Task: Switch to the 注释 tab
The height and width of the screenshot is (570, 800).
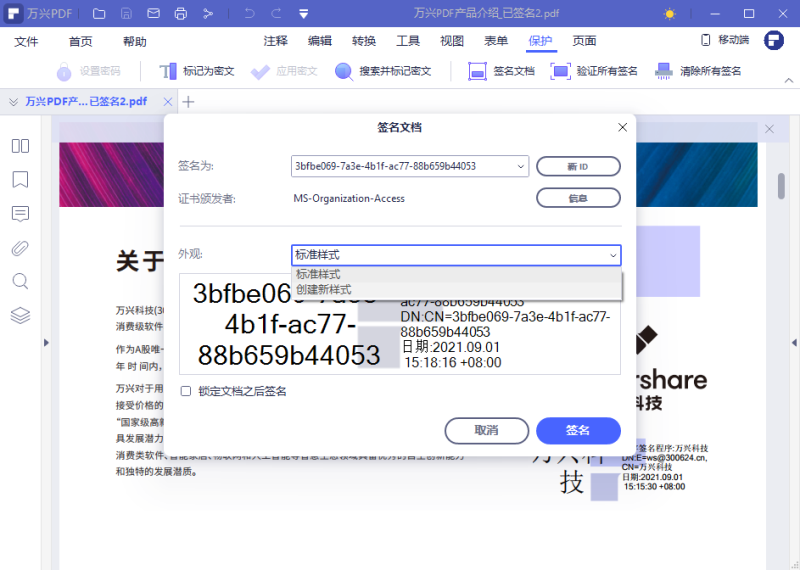Action: [x=276, y=41]
